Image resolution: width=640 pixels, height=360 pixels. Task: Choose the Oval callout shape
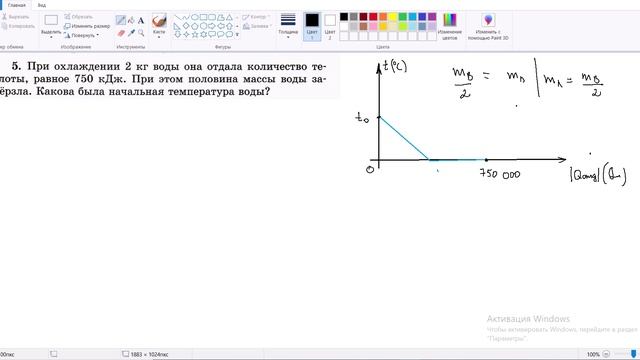pyautogui.click(x=220, y=35)
